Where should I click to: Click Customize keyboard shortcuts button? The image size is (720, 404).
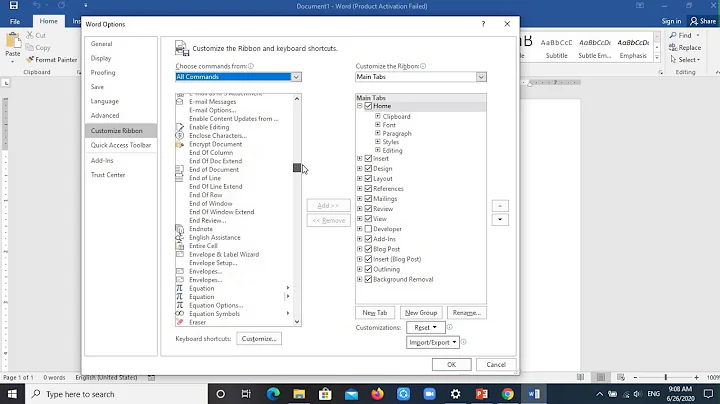click(x=259, y=339)
